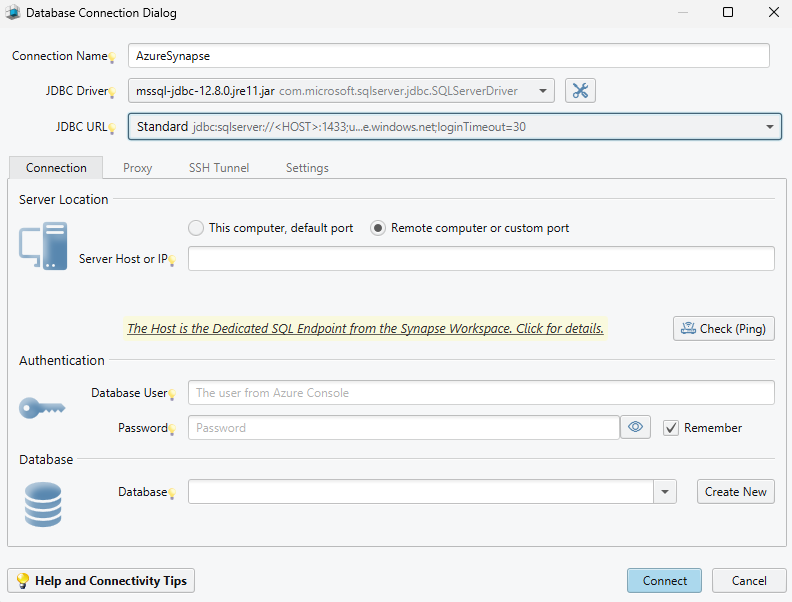792x602 pixels.
Task: Click the lightbulb tip beside Connection Name
Action: coord(113,58)
